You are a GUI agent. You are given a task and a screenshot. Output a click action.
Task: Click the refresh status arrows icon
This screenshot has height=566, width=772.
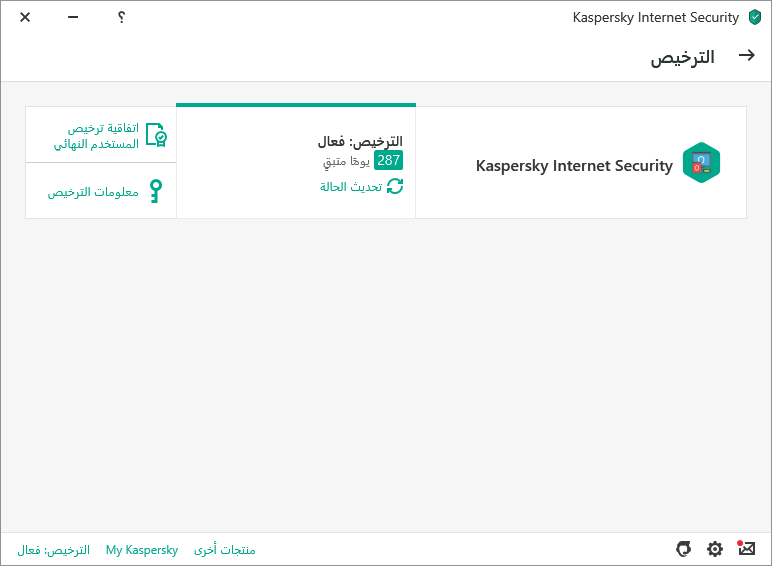point(395,186)
